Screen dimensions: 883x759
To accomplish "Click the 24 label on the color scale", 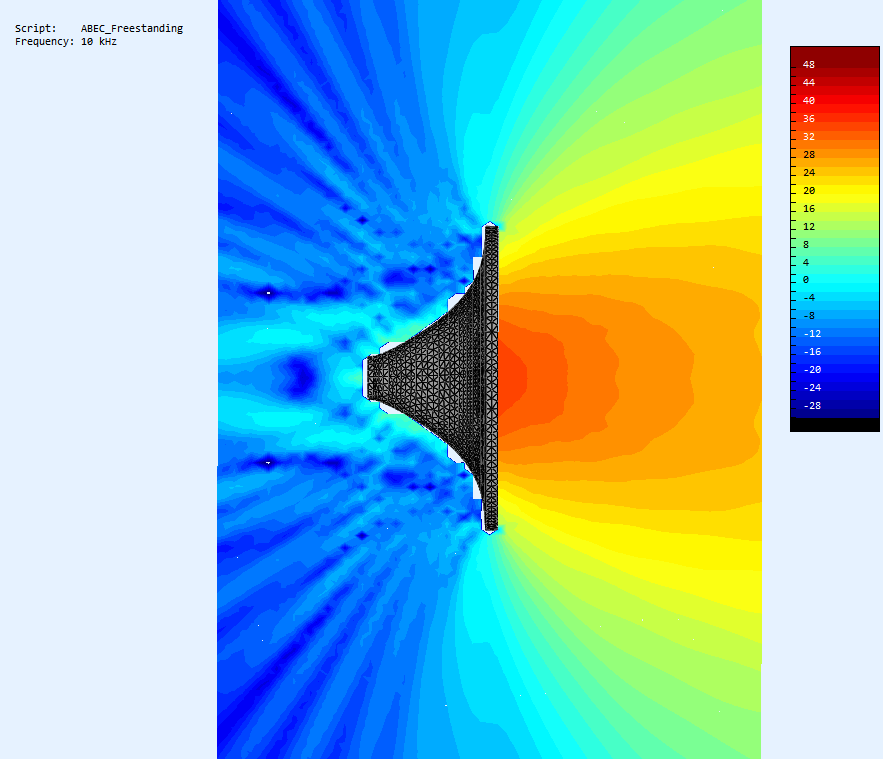I will click(x=809, y=173).
